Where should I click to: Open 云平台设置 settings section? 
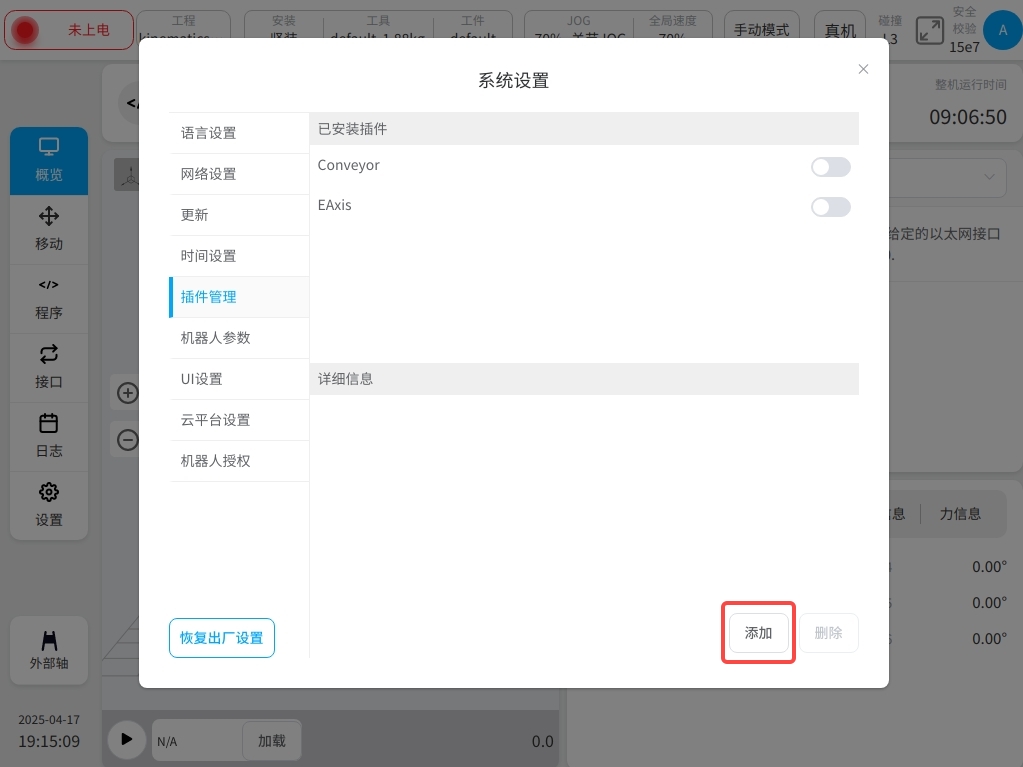point(215,420)
